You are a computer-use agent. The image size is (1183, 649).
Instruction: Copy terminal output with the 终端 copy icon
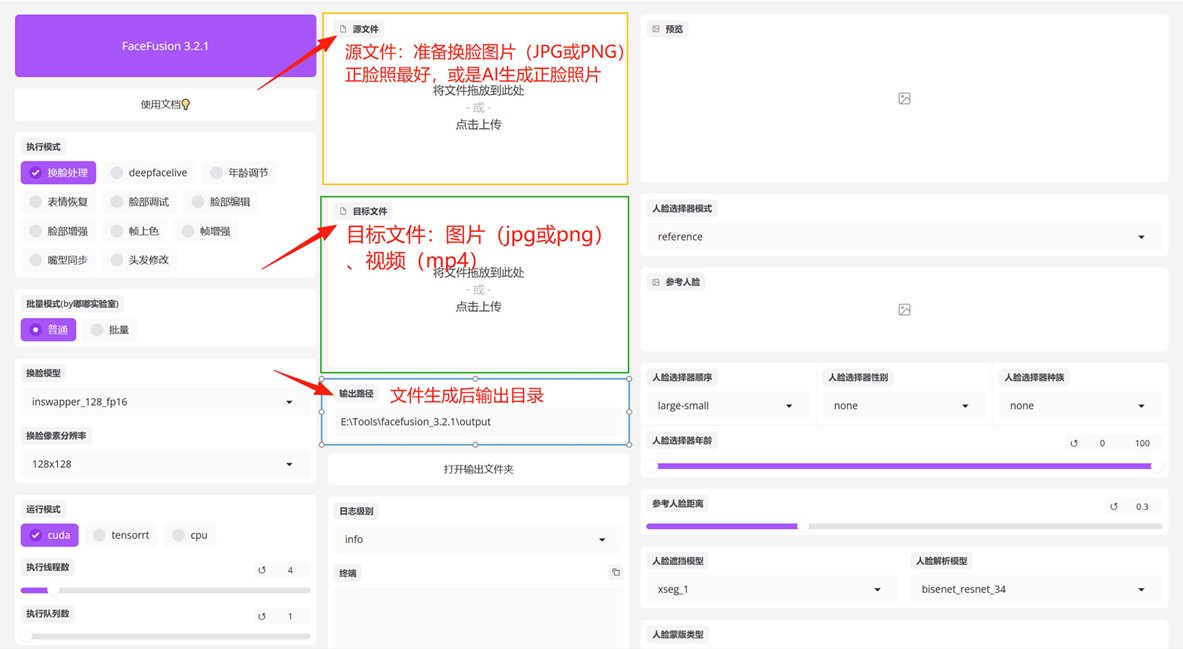pyautogui.click(x=616, y=573)
